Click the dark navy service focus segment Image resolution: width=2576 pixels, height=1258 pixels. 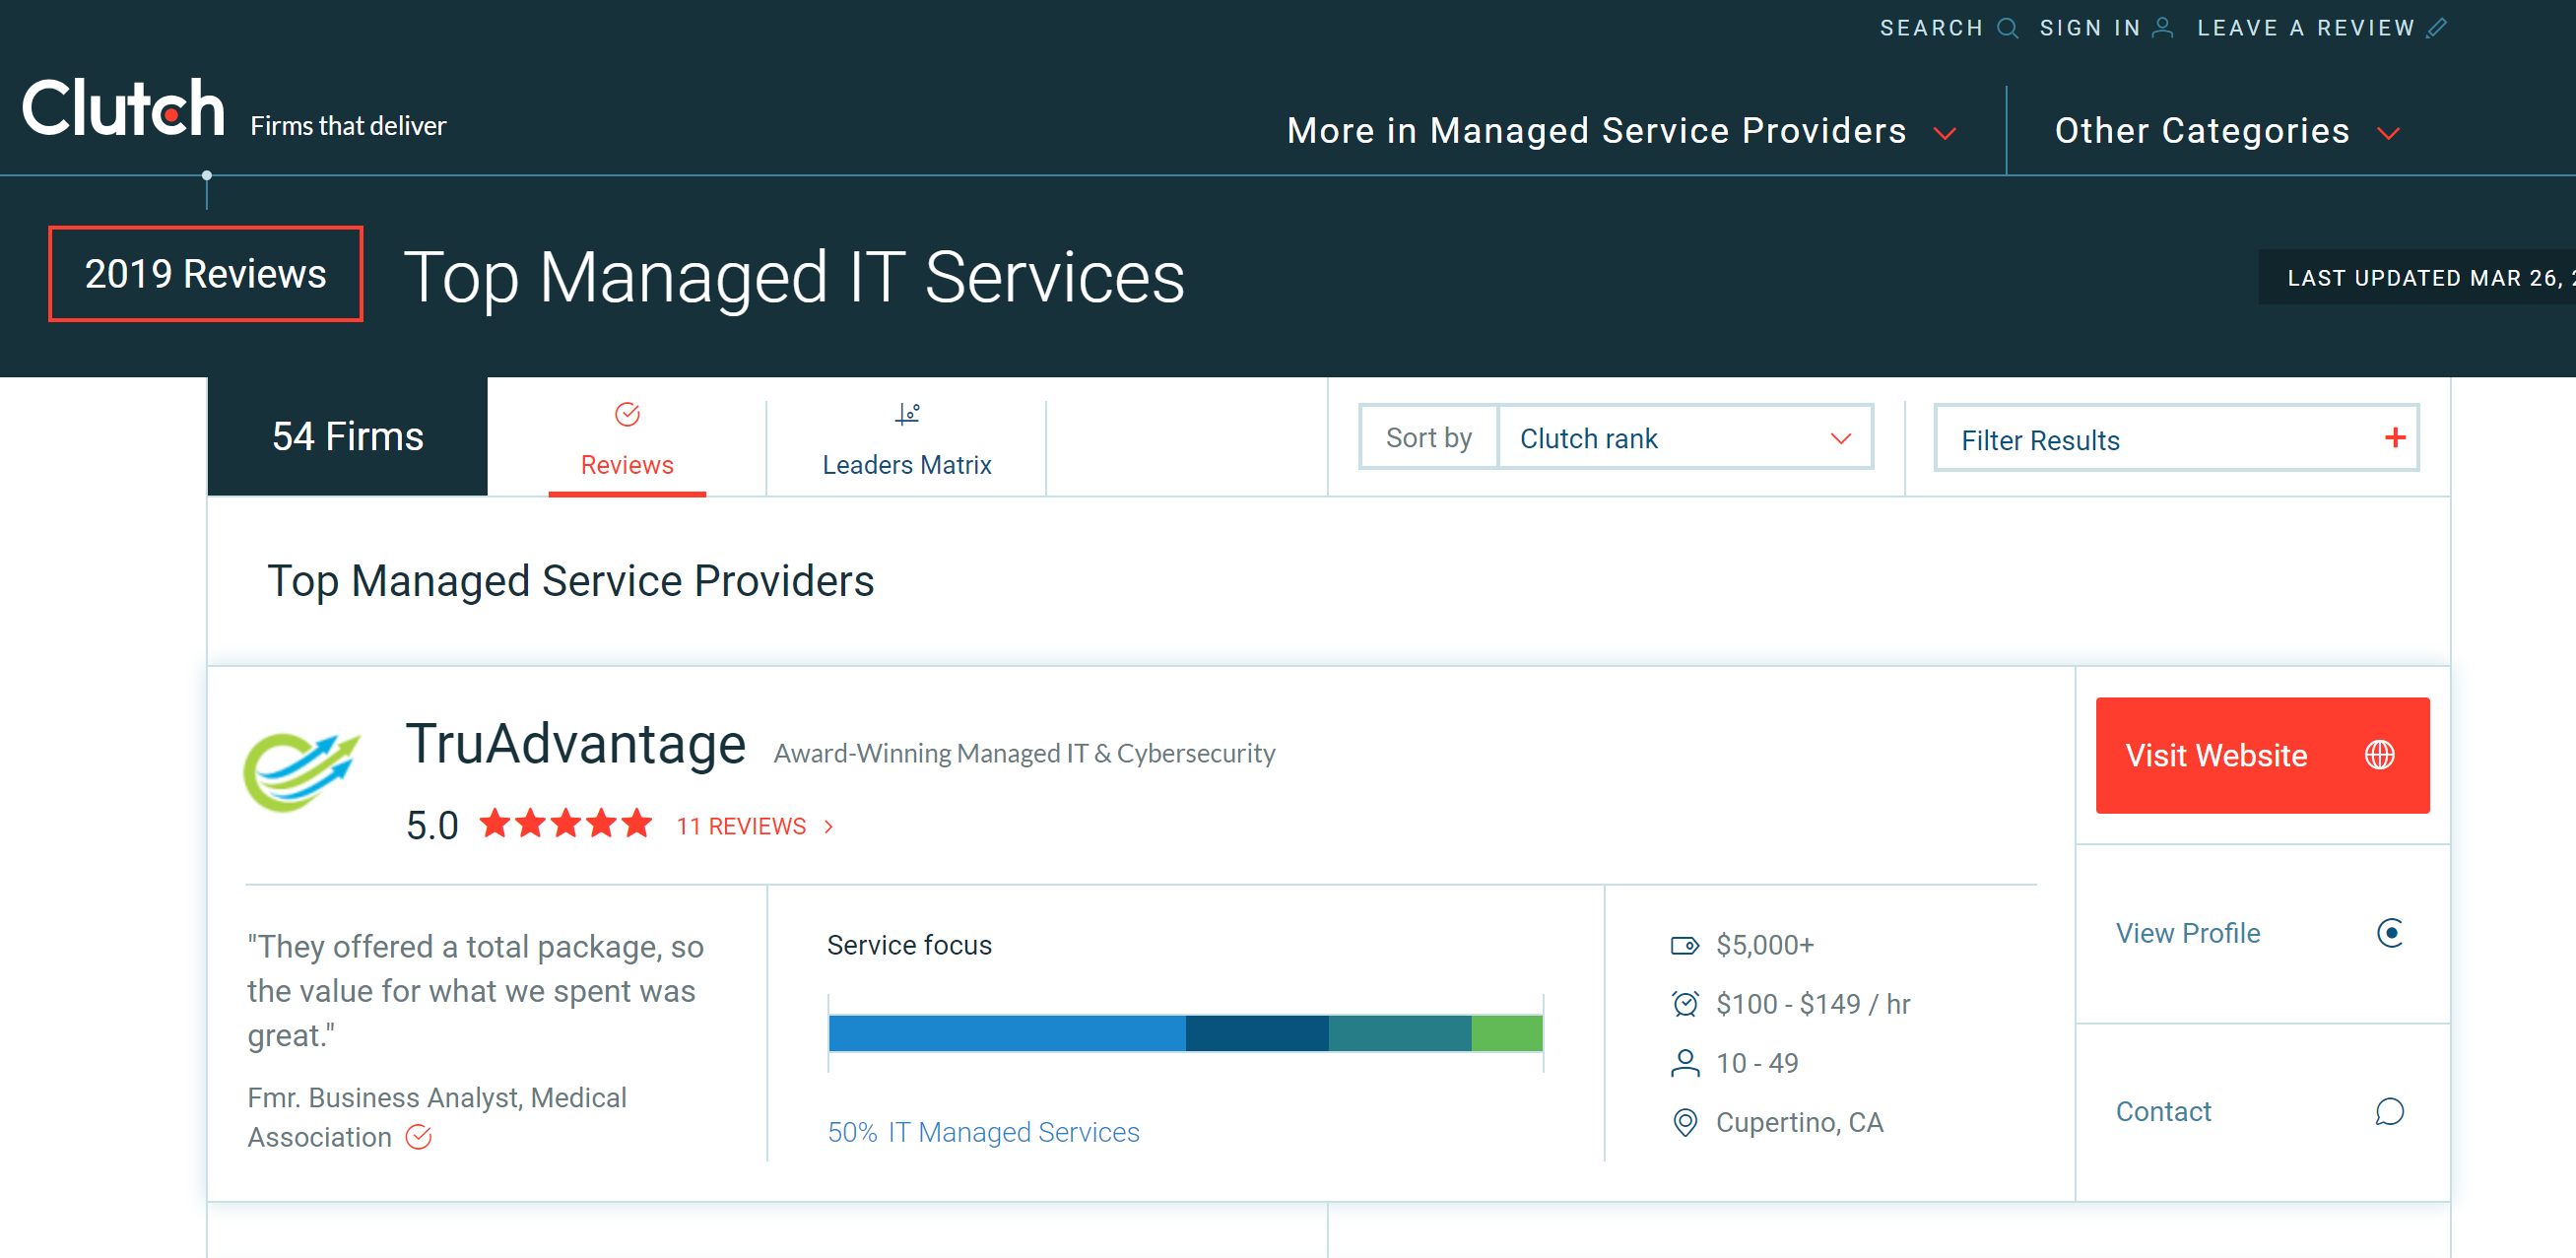(1257, 1033)
